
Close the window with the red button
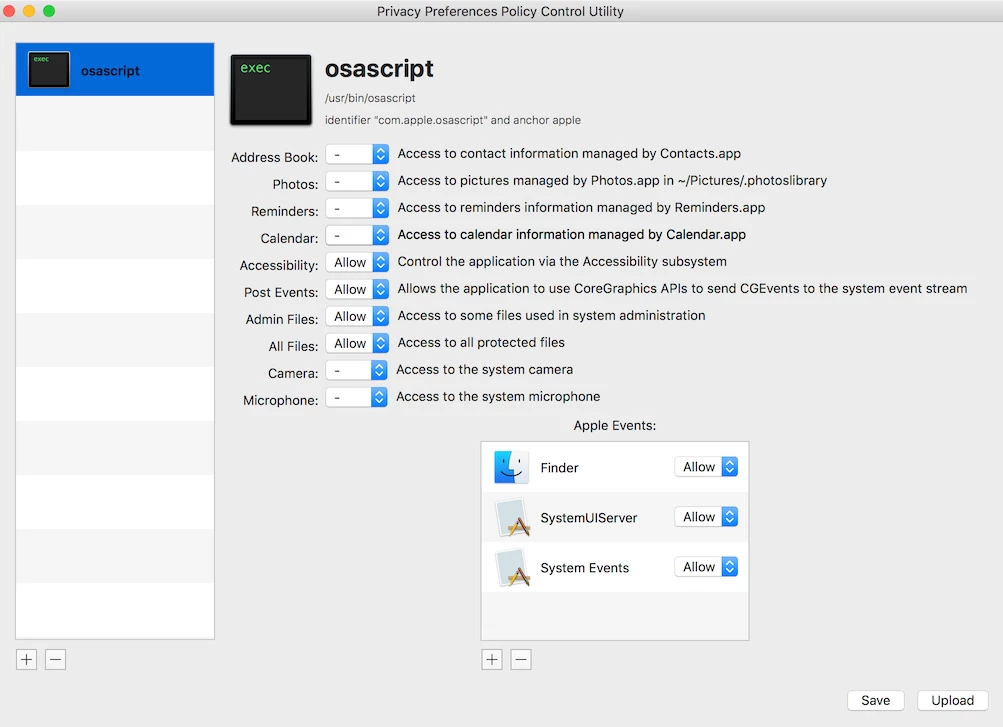(8, 11)
